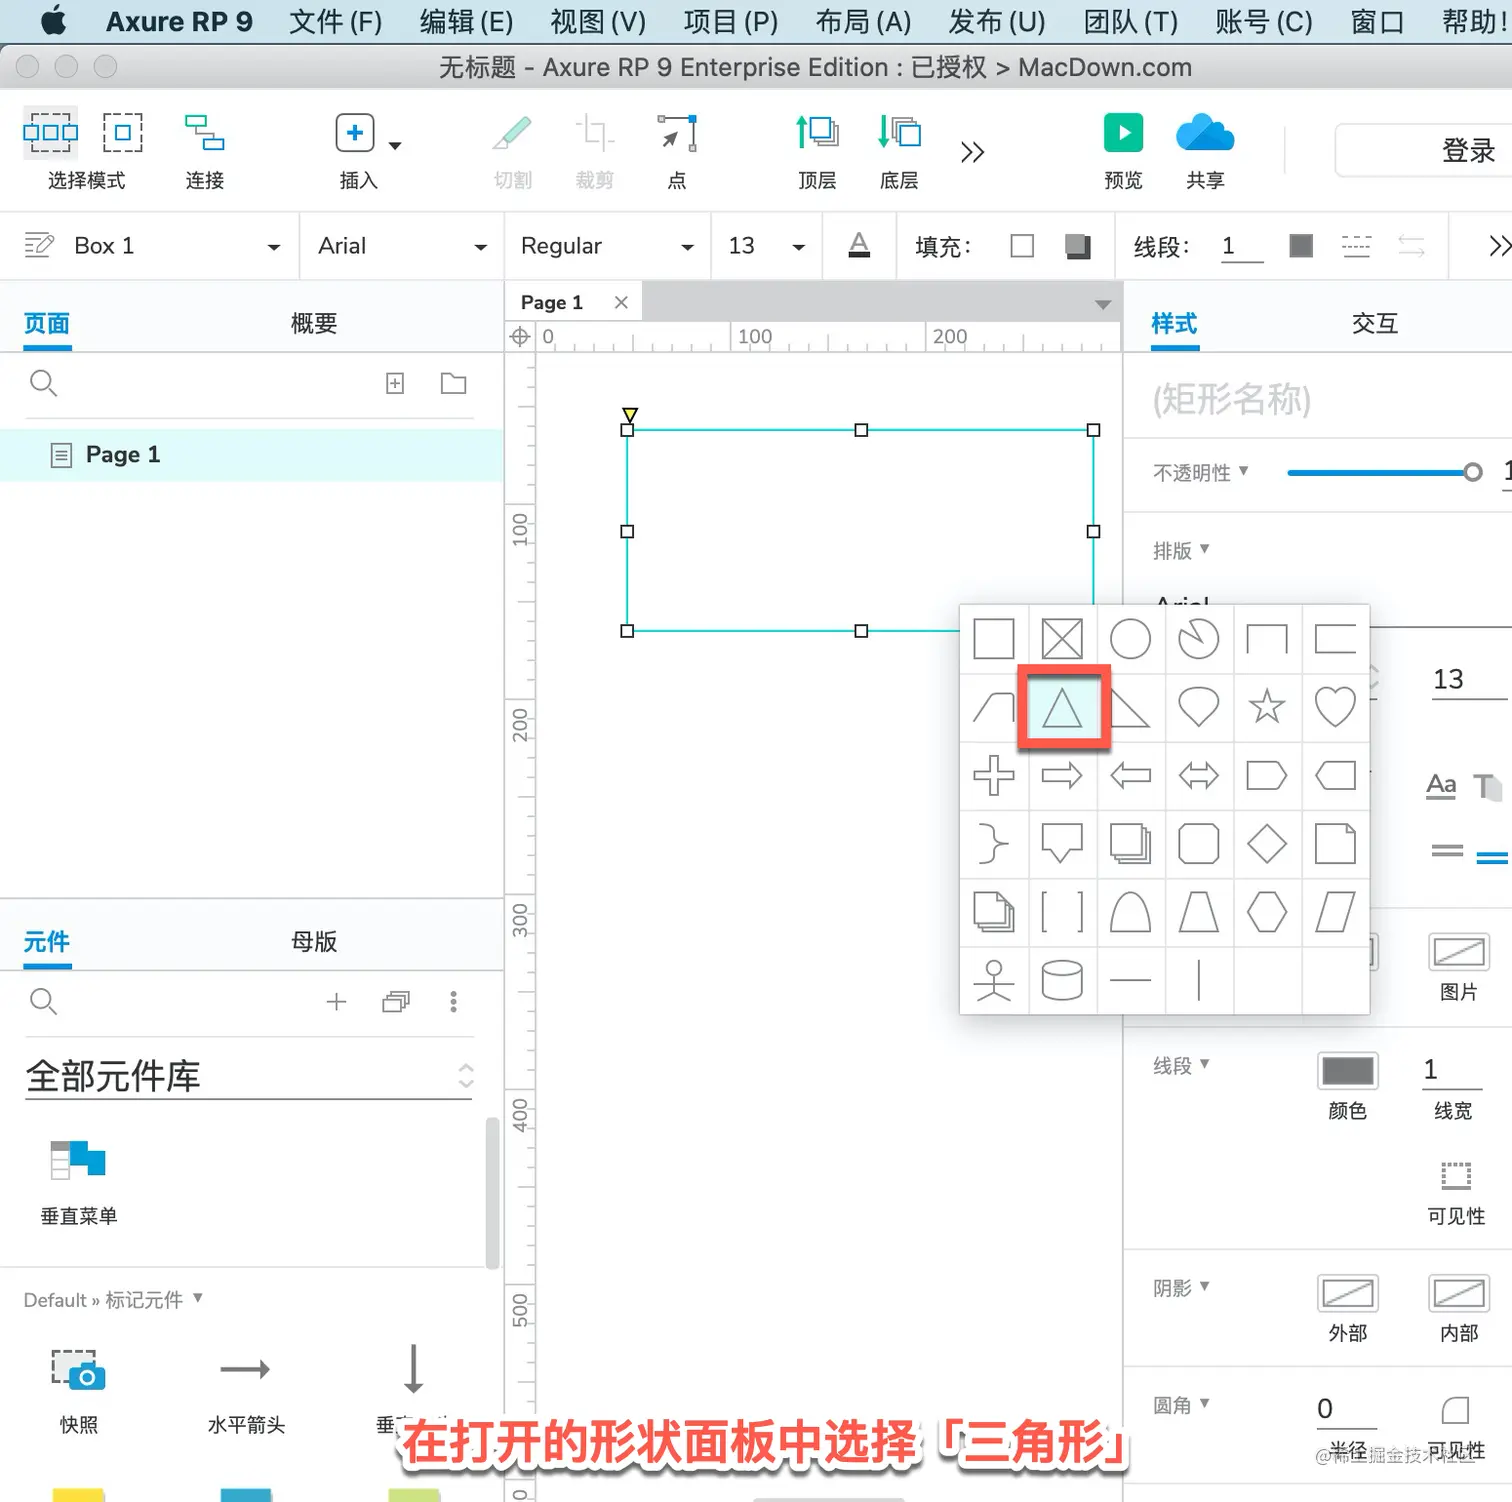Click the 快照 snapshot widget

pos(79,1388)
